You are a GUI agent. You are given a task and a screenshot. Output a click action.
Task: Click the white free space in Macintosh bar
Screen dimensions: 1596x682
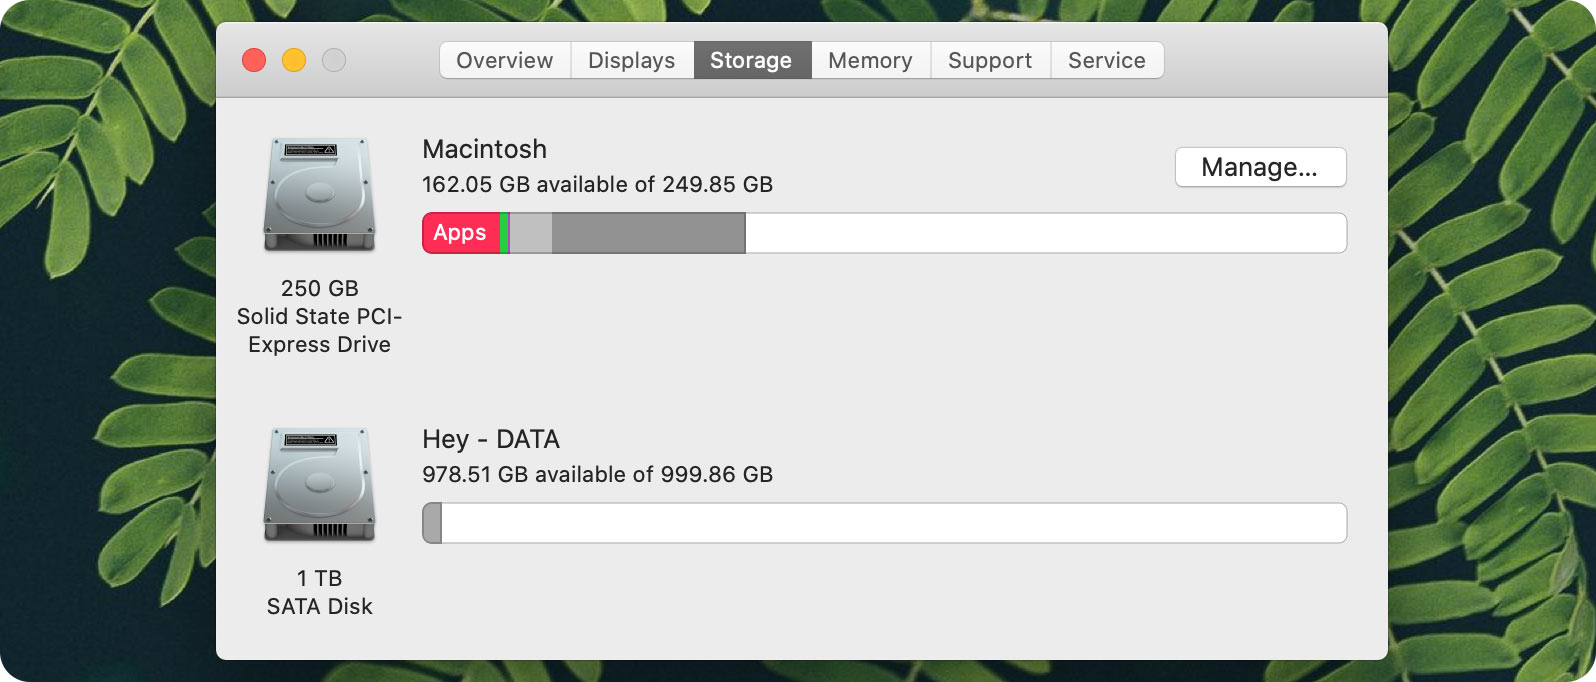(x=1046, y=233)
